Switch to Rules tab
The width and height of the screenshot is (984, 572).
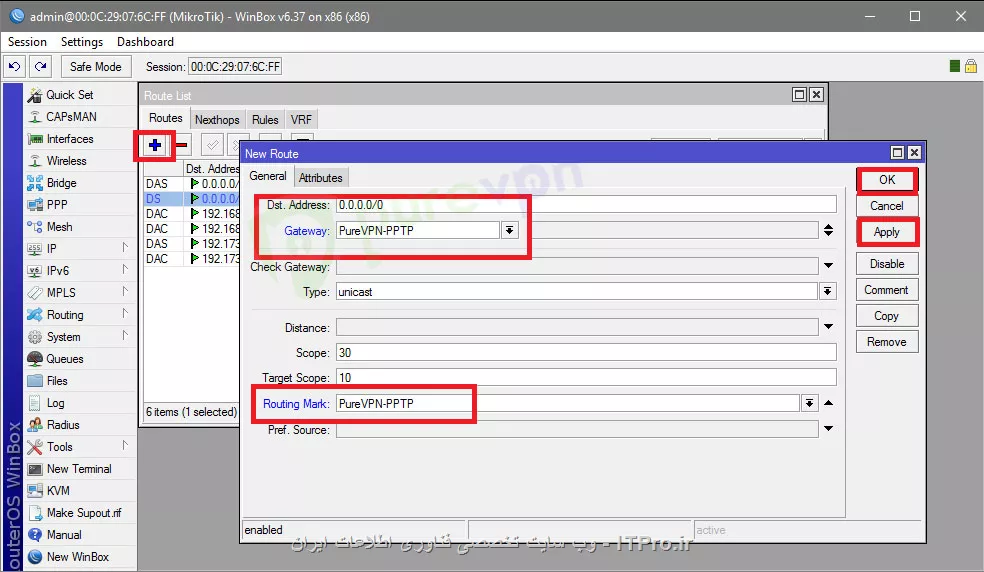click(x=265, y=119)
